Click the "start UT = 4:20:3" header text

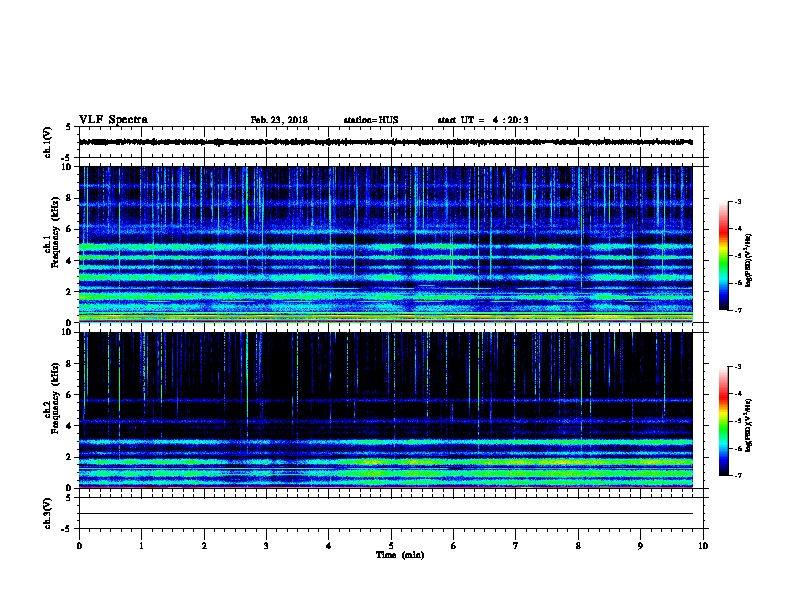tap(483, 120)
